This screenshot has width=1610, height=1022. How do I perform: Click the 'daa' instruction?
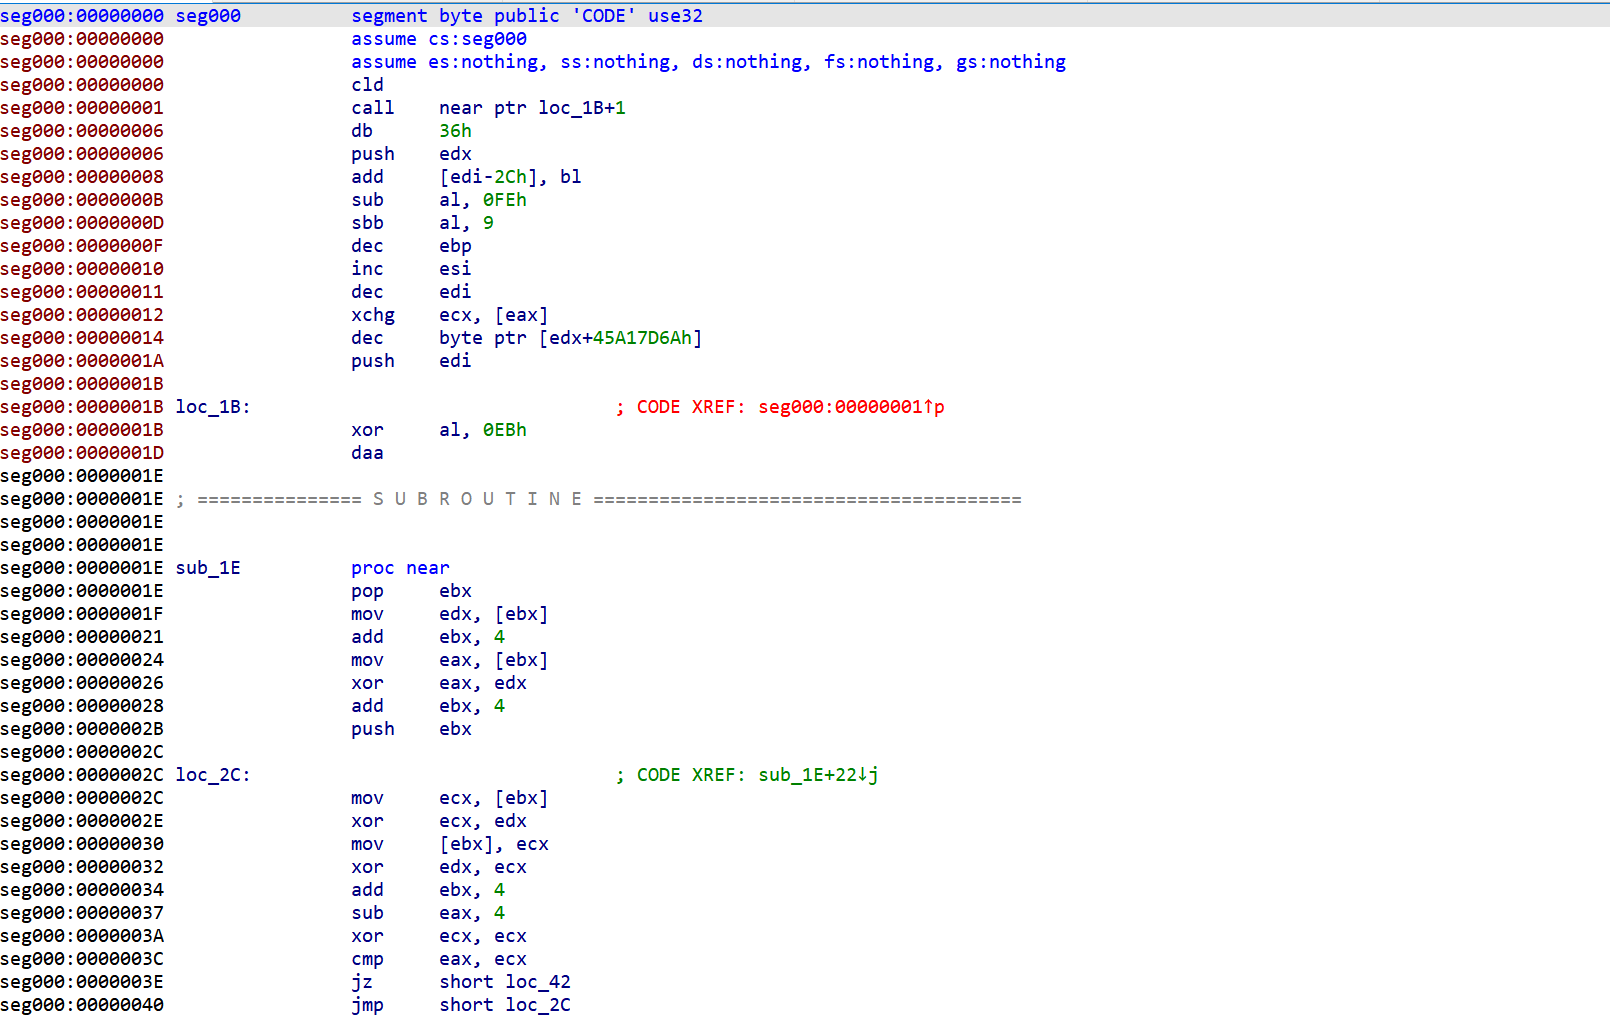pos(367,453)
